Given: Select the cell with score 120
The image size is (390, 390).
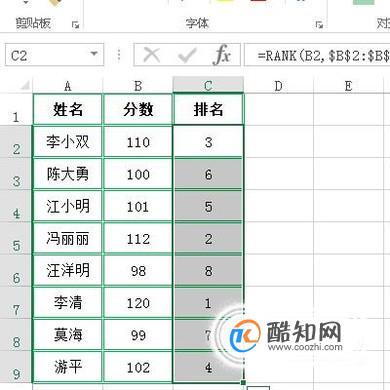Looking at the screenshot, I should 138,303.
